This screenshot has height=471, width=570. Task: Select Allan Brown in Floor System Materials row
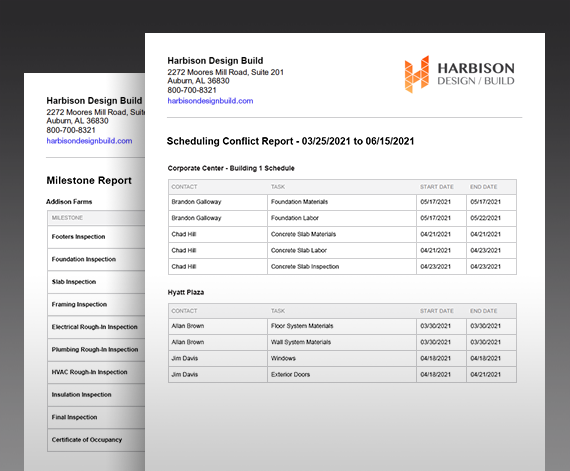[188, 326]
